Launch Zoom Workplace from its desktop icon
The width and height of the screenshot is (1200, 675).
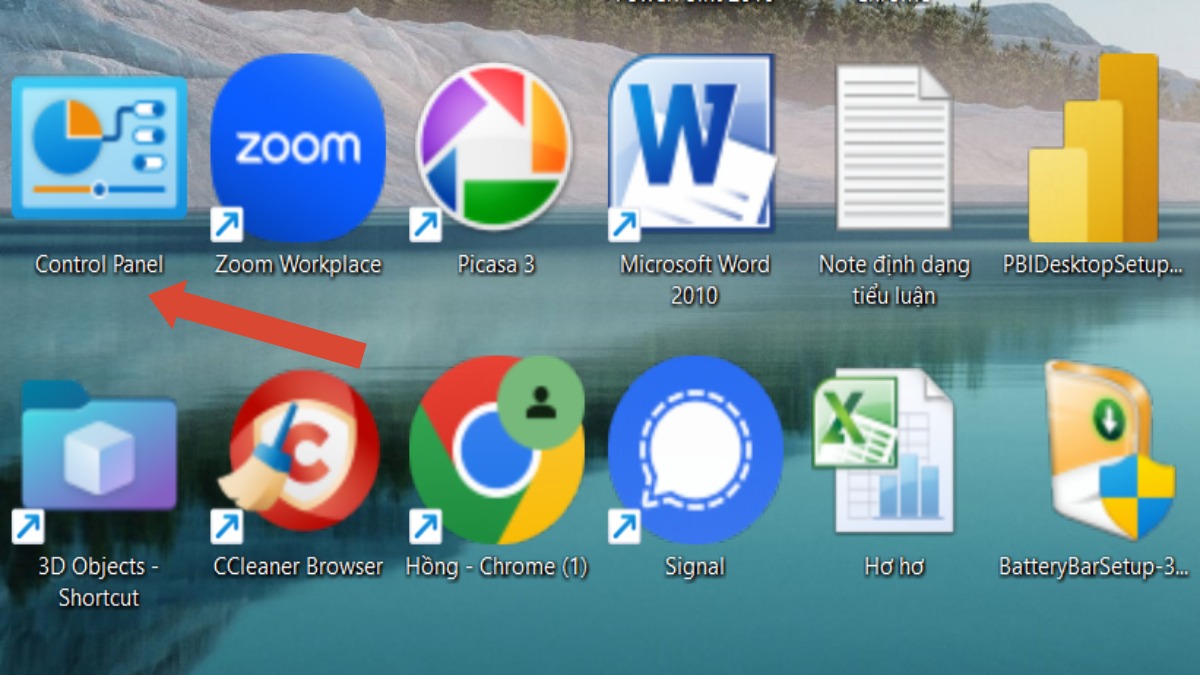[x=298, y=147]
